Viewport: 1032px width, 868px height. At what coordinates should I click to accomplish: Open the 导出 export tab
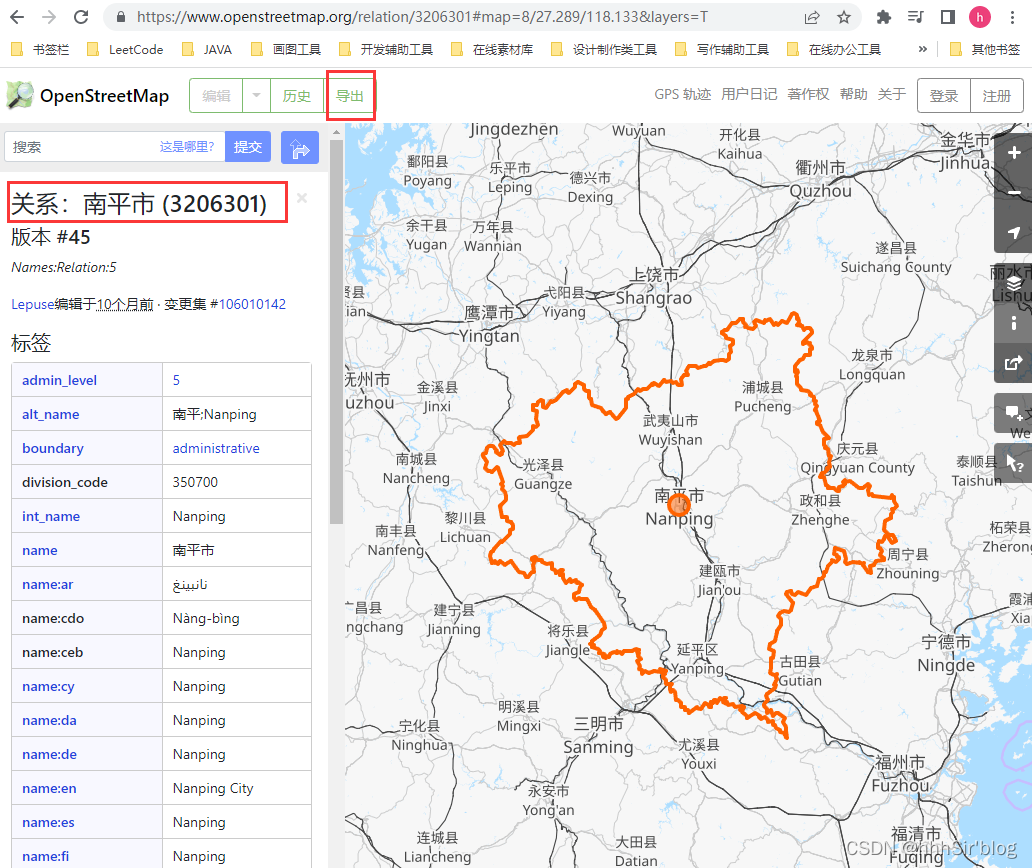coord(349,96)
